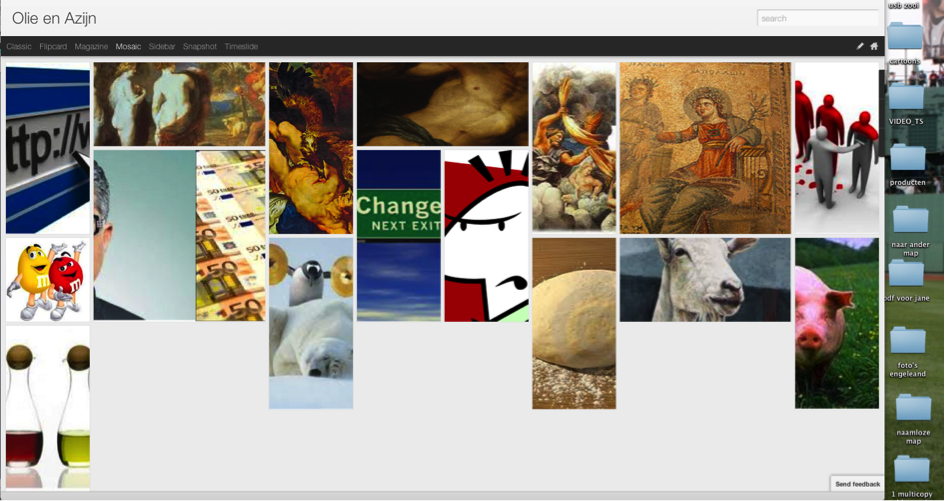945x501 pixels.
Task: Switch to Flipcard view
Action: tap(53, 46)
